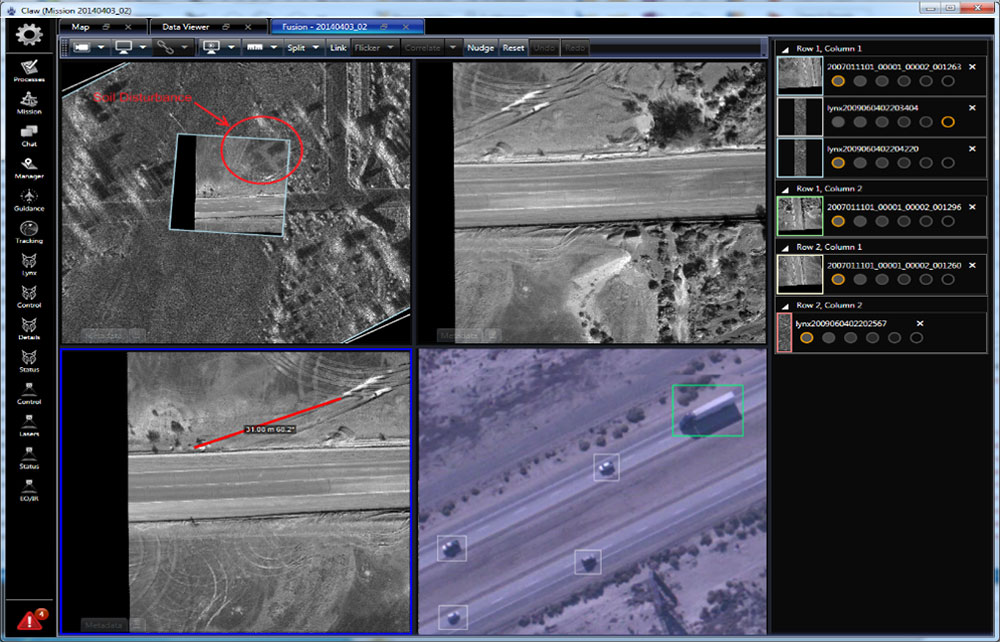Select the second radio button for lynx2009060402202567
Image resolution: width=1000 pixels, height=642 pixels.
point(829,338)
